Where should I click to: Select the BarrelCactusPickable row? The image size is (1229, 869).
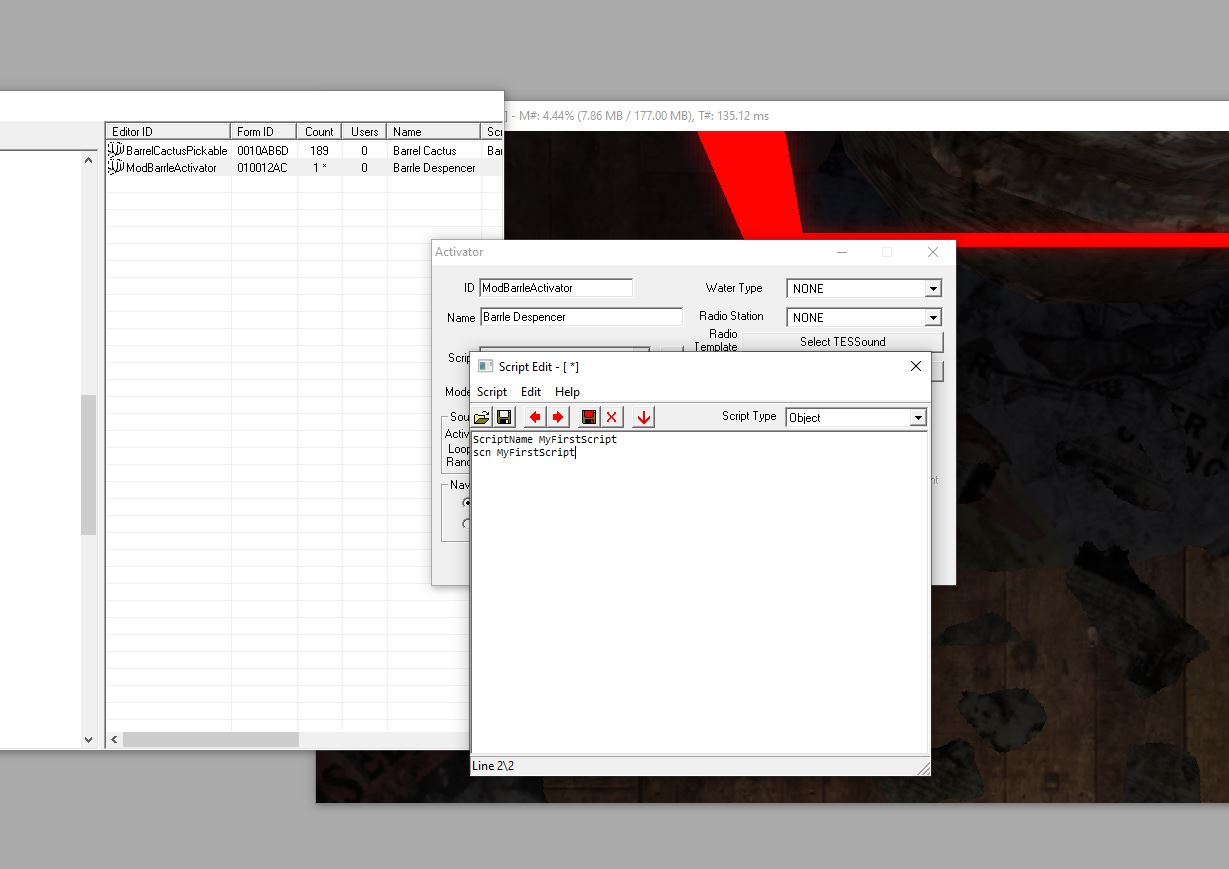305,150
